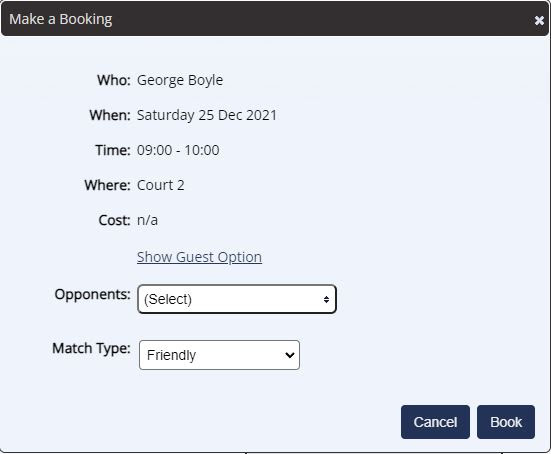The image size is (551, 454).
Task: Click the Show Guest Option link
Action: point(199,257)
